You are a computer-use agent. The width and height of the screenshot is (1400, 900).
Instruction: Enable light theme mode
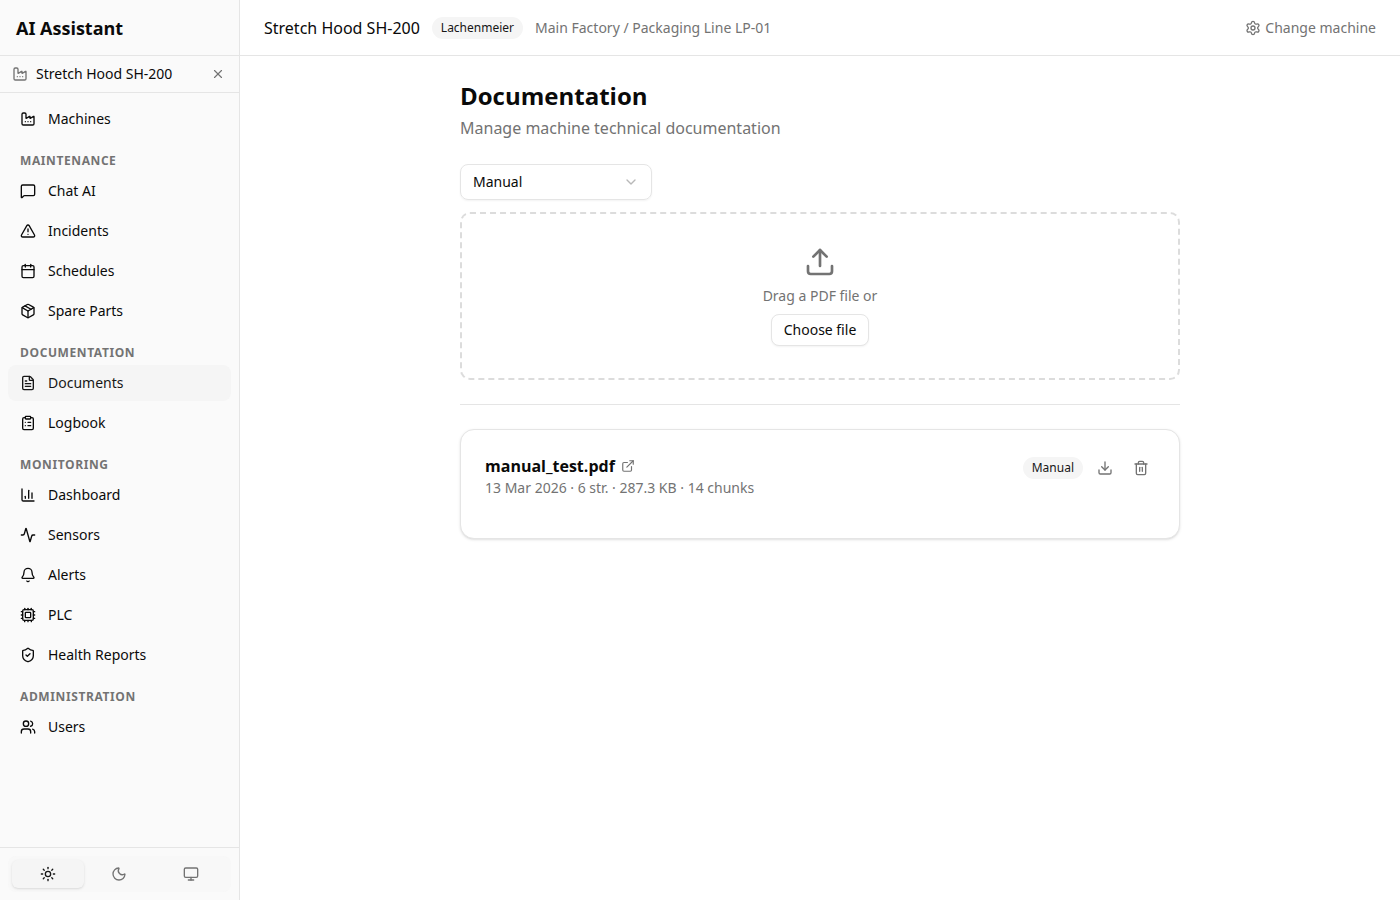tap(47, 873)
